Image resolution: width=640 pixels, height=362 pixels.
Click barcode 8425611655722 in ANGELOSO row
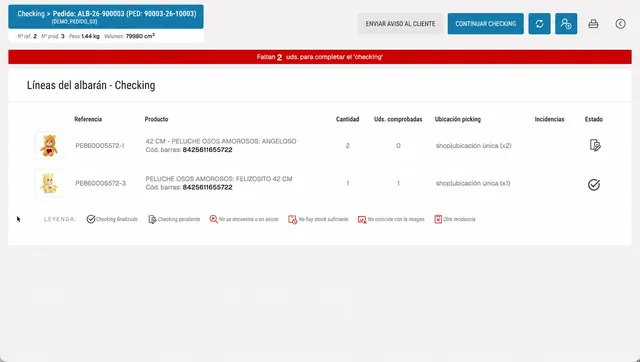tap(207, 150)
